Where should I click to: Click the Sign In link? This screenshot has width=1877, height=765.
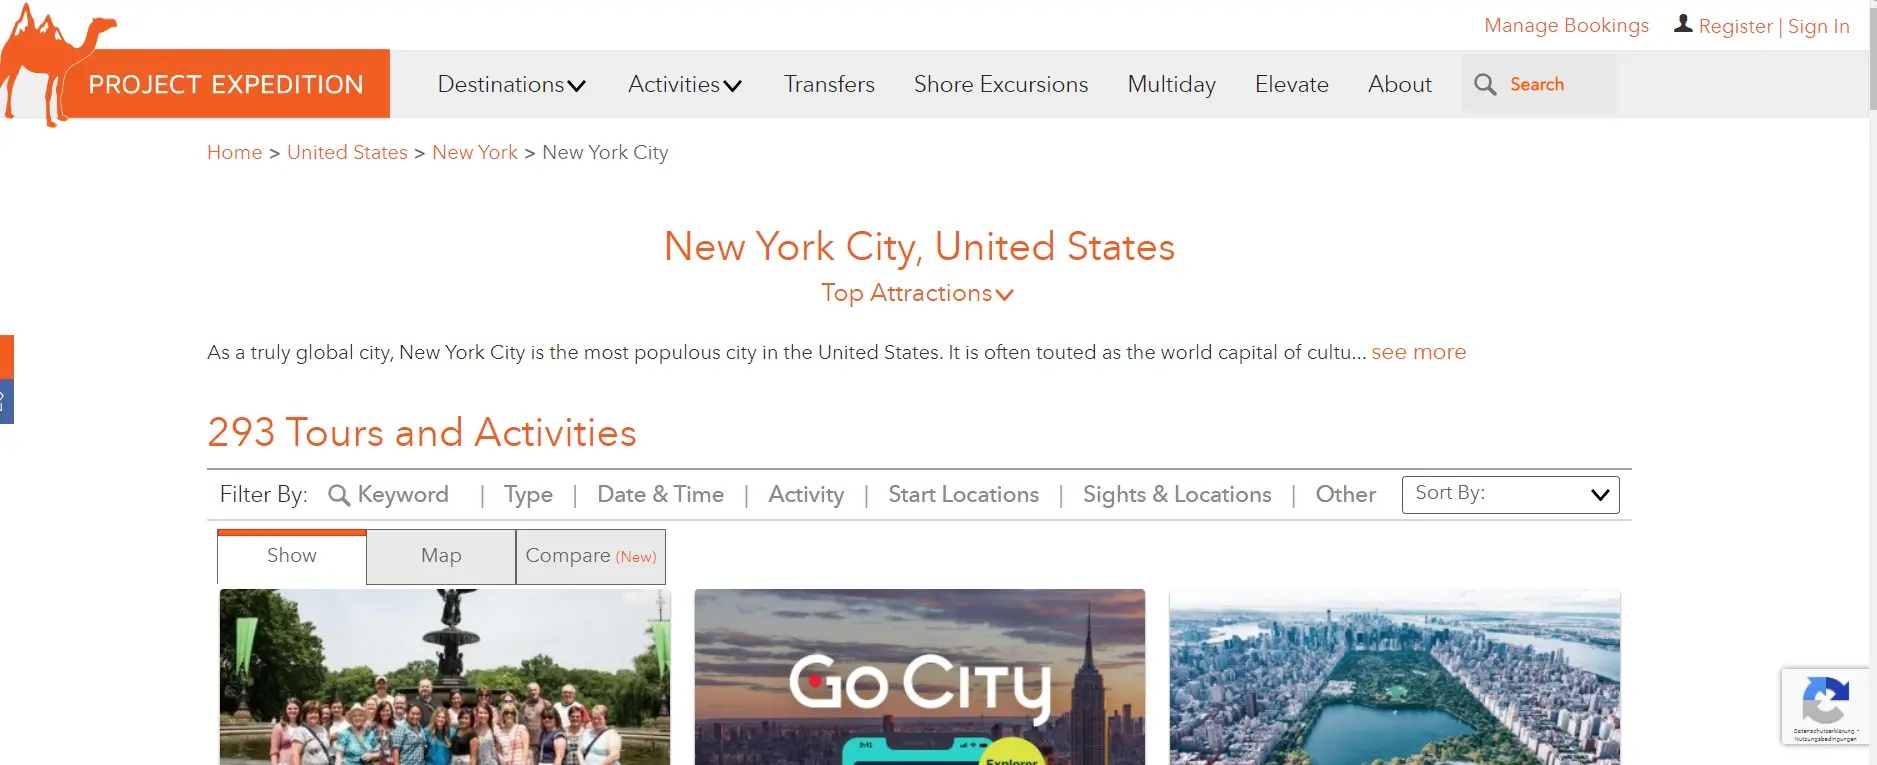[1819, 26]
